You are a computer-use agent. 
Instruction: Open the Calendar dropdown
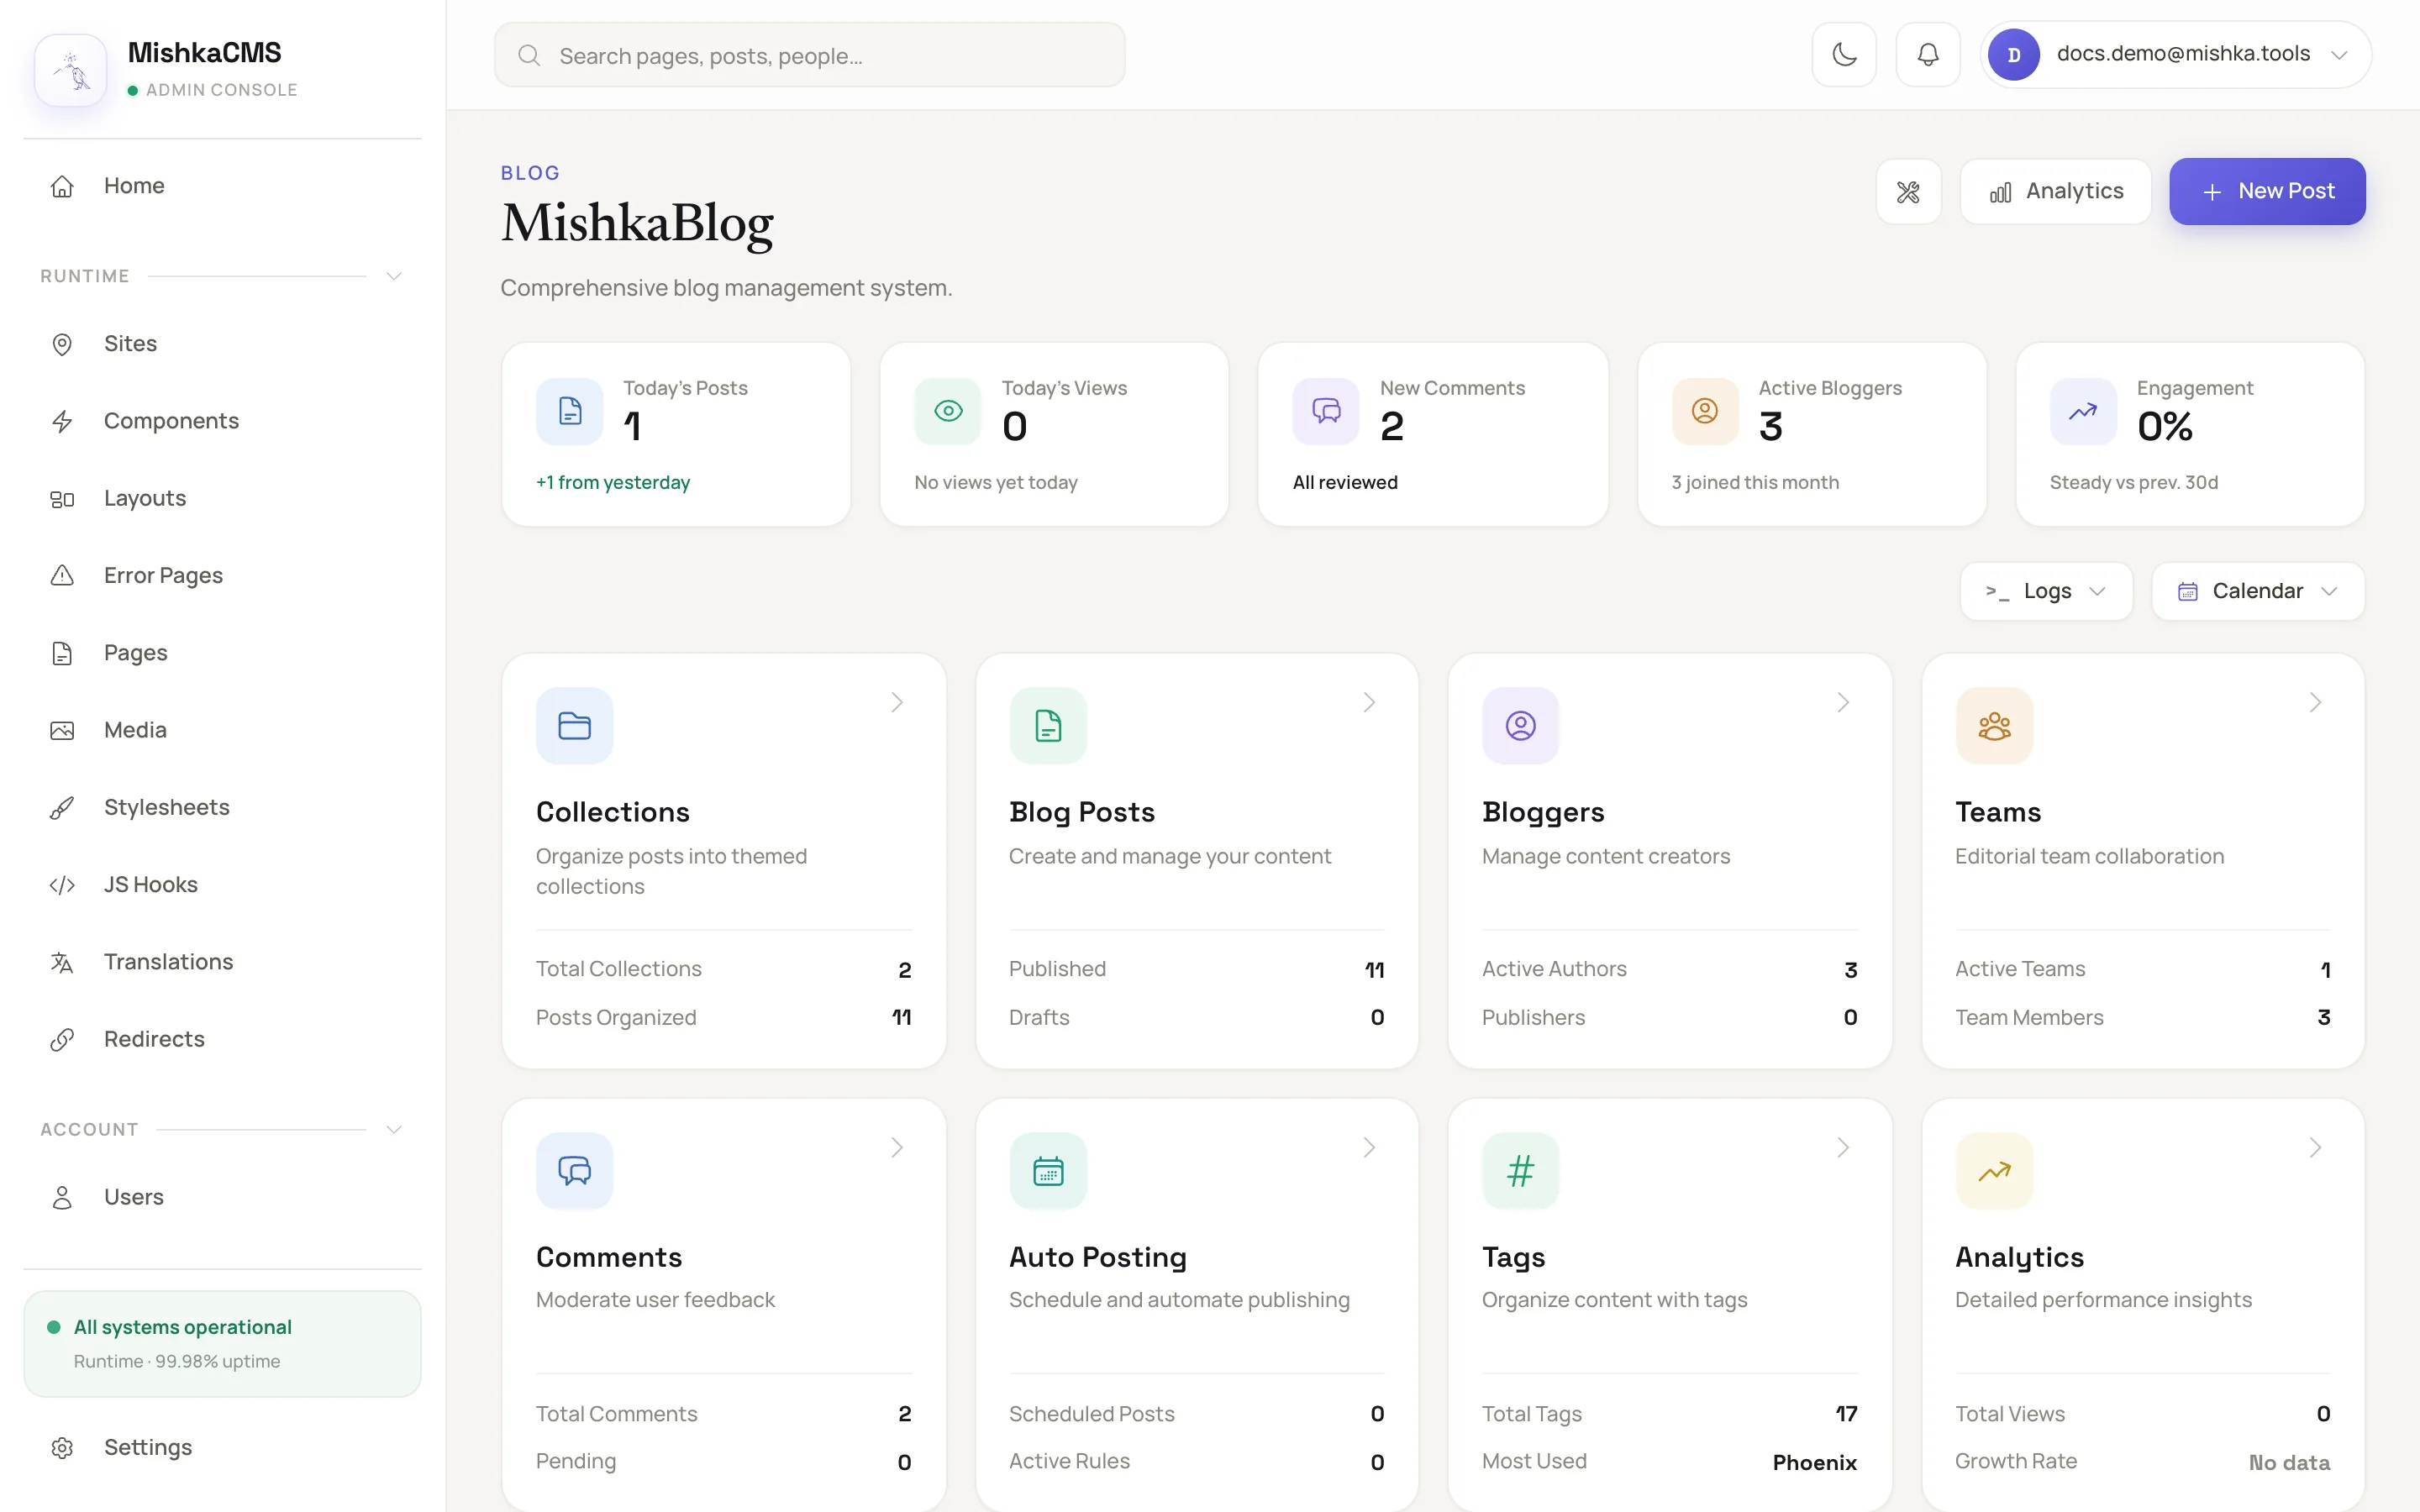(x=2257, y=591)
